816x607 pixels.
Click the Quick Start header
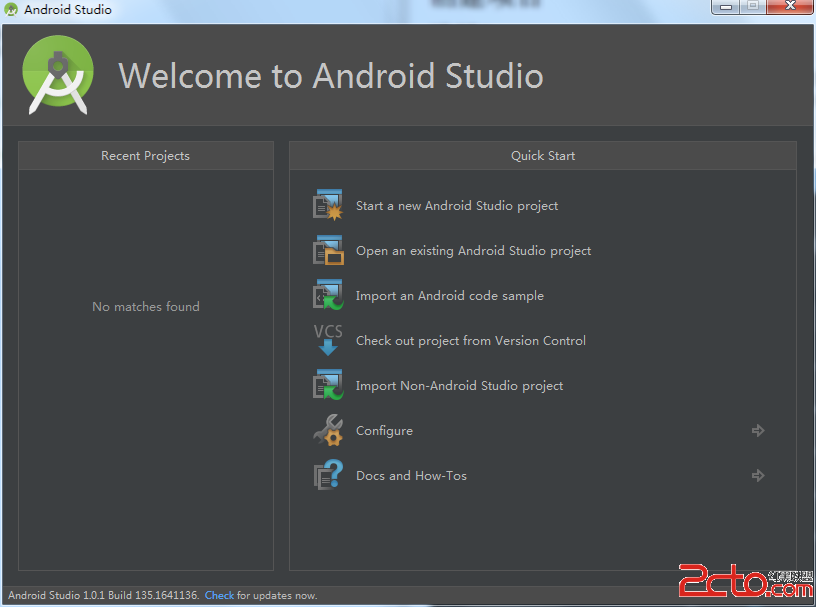coord(543,156)
